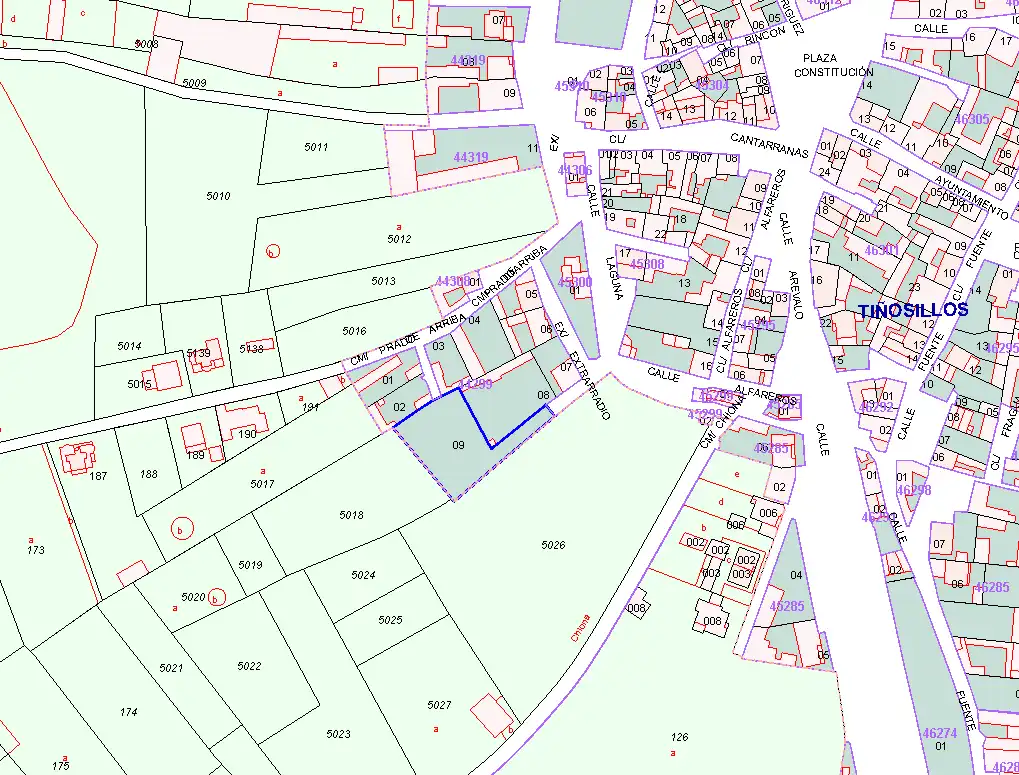Click the PLAZA CONSTITUCIÓN label
Image resolution: width=1019 pixels, height=775 pixels.
pos(834,65)
